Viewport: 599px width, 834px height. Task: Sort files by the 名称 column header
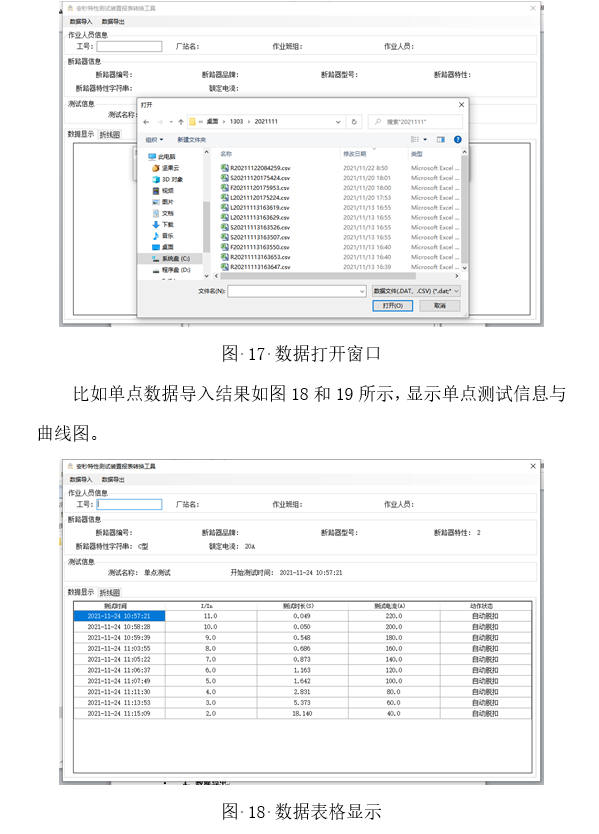[x=226, y=154]
